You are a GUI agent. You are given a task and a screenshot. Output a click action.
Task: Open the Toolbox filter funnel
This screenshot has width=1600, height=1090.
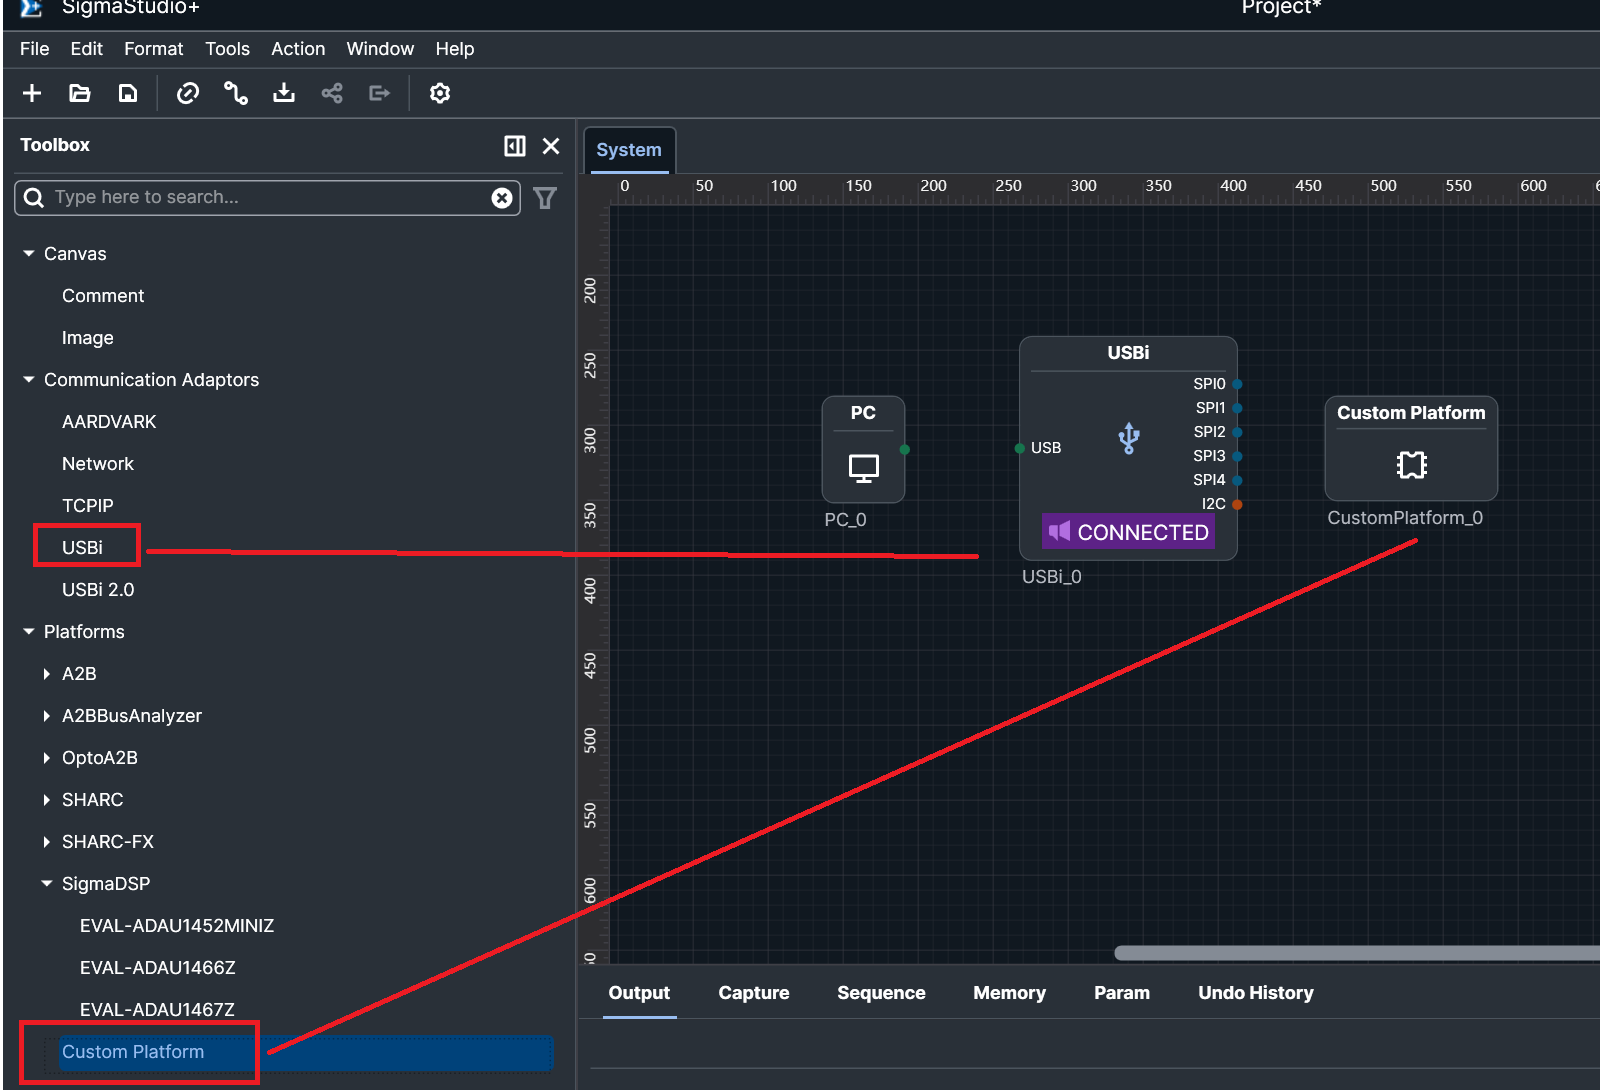[x=545, y=198]
